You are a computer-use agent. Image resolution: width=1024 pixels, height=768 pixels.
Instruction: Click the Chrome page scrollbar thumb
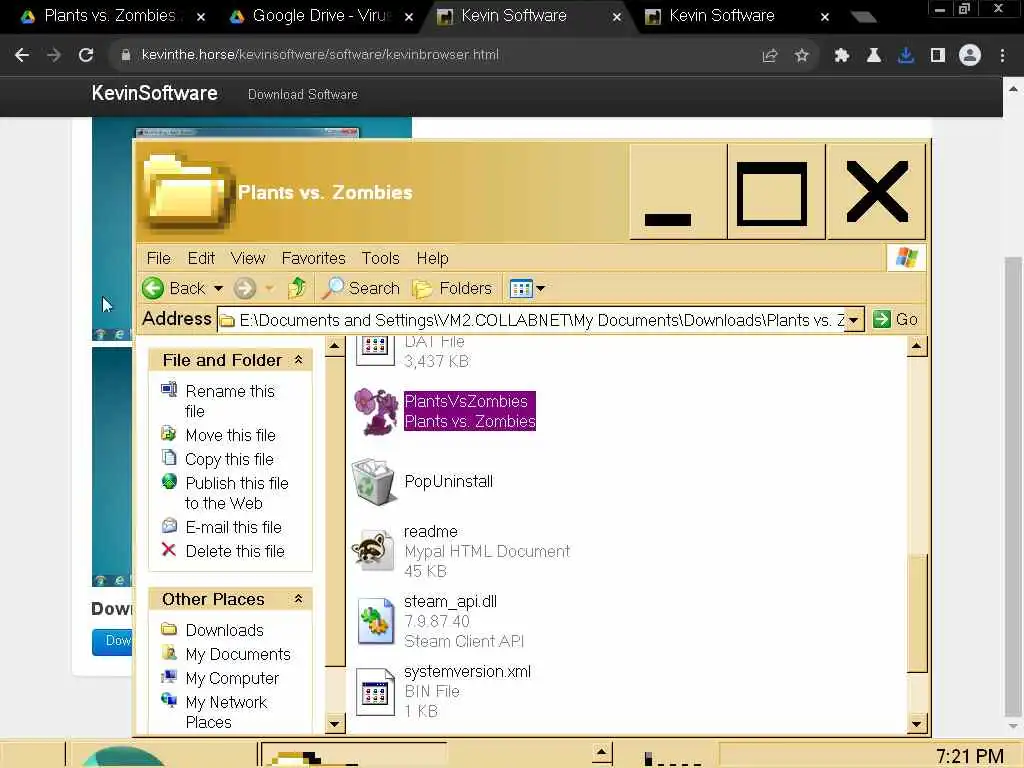(1013, 485)
